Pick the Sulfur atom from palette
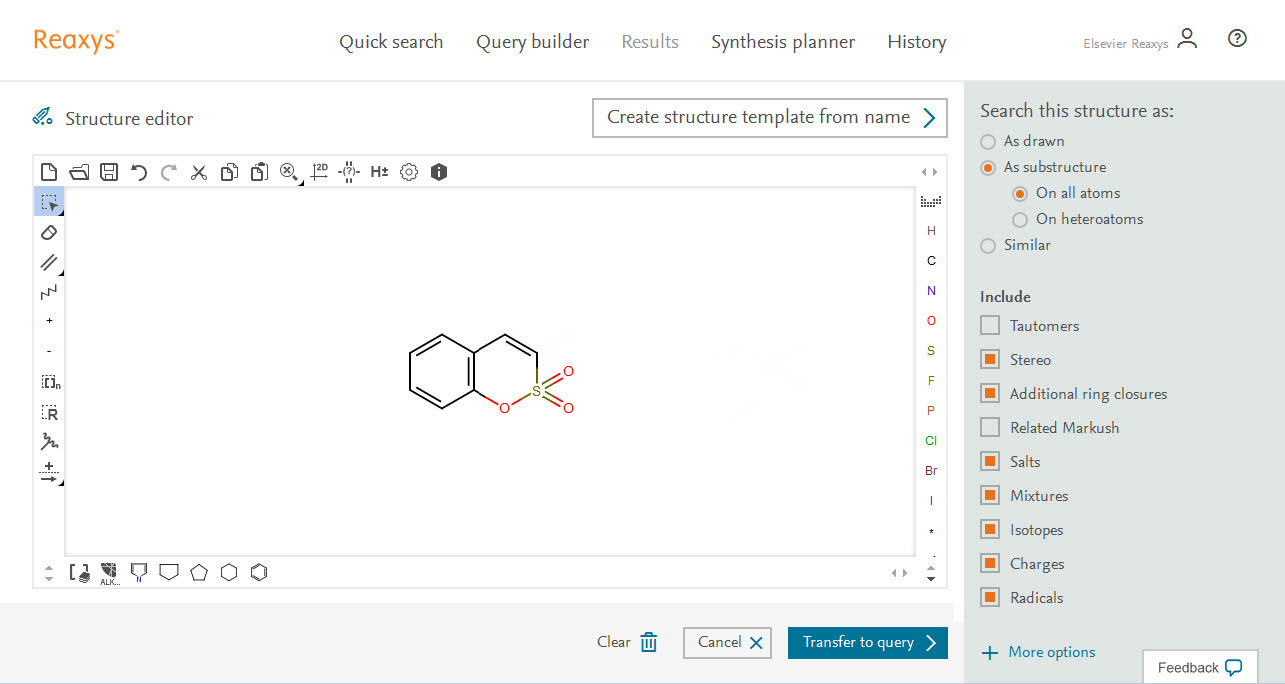Screen dimensions: 1285x684 click(x=931, y=351)
